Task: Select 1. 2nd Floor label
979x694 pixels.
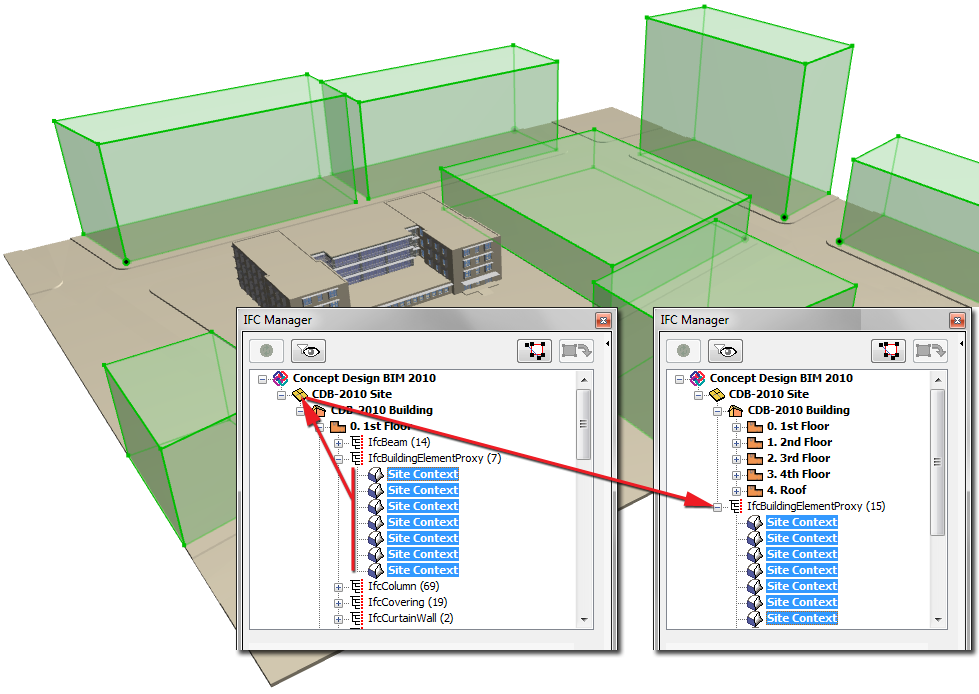Action: click(799, 442)
